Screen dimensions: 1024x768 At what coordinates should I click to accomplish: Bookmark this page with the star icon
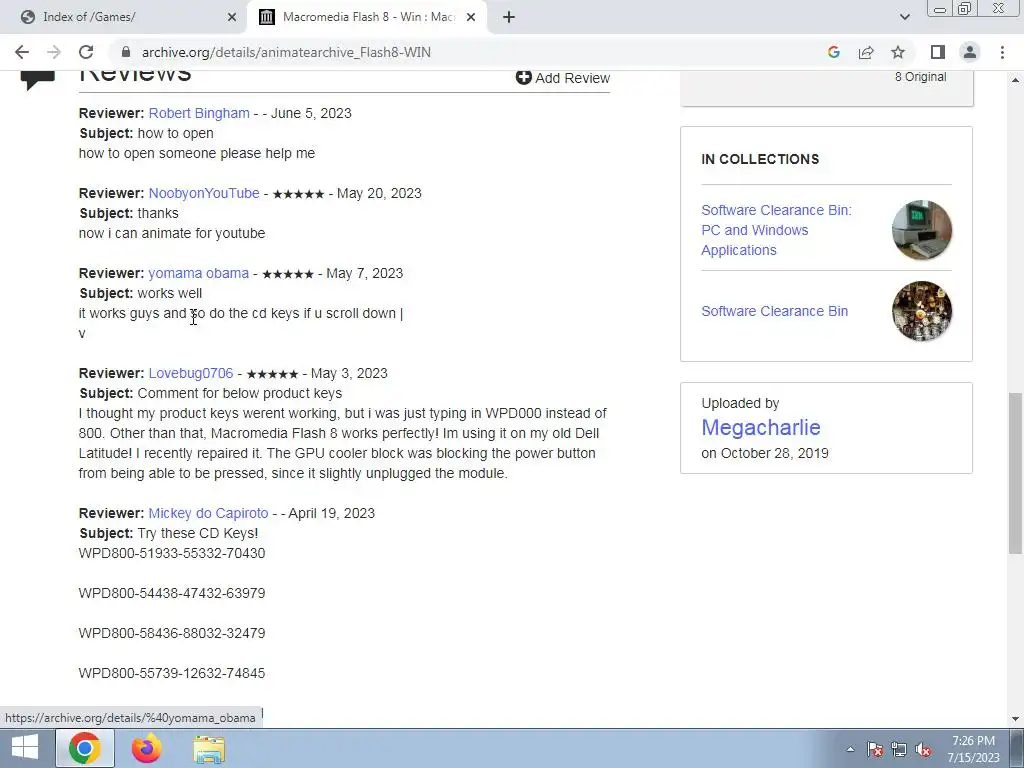(x=898, y=52)
